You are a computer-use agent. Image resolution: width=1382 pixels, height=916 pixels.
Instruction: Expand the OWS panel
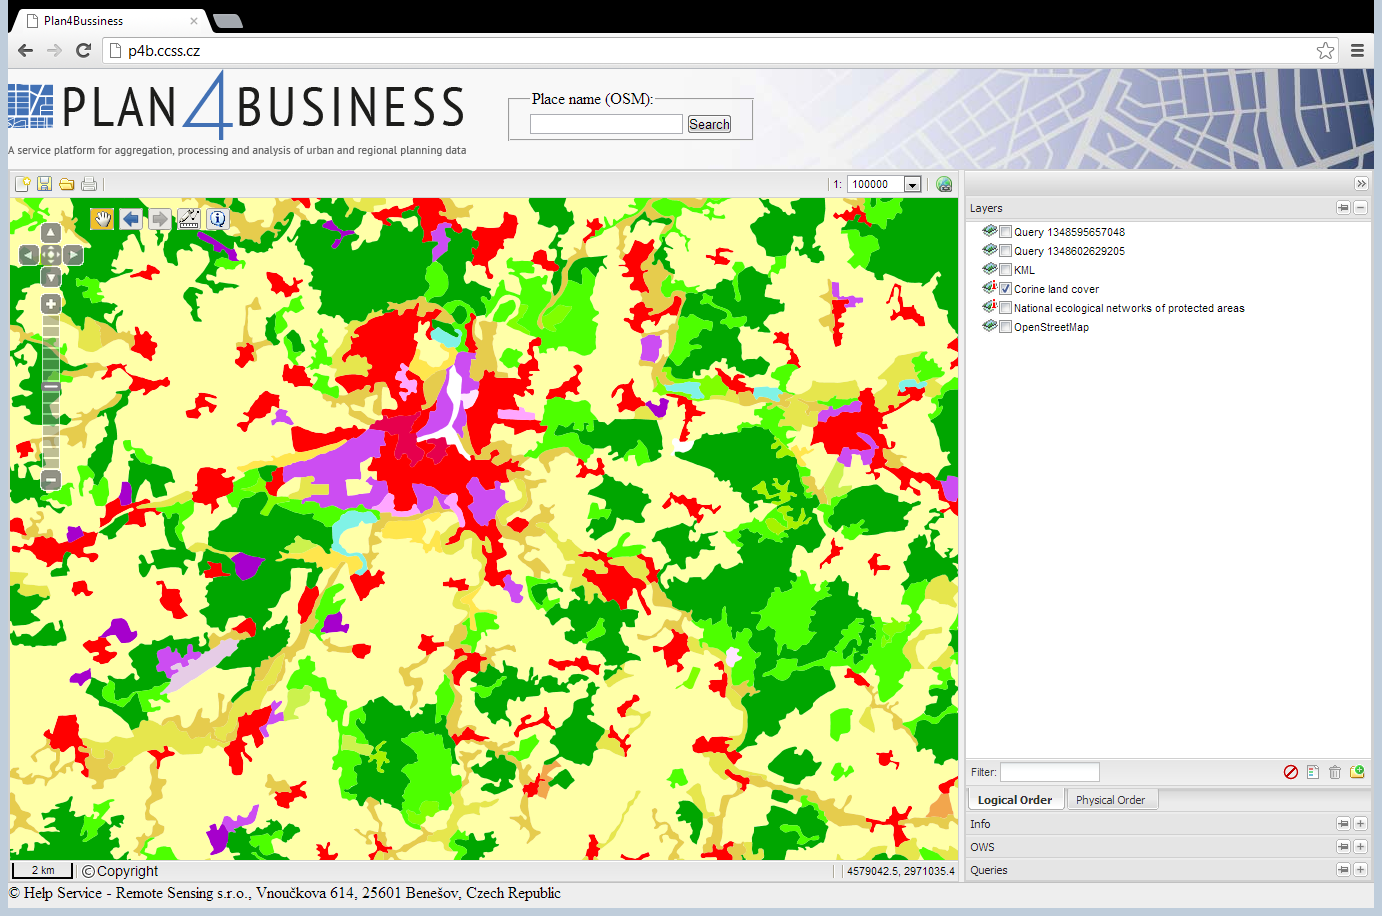1360,847
